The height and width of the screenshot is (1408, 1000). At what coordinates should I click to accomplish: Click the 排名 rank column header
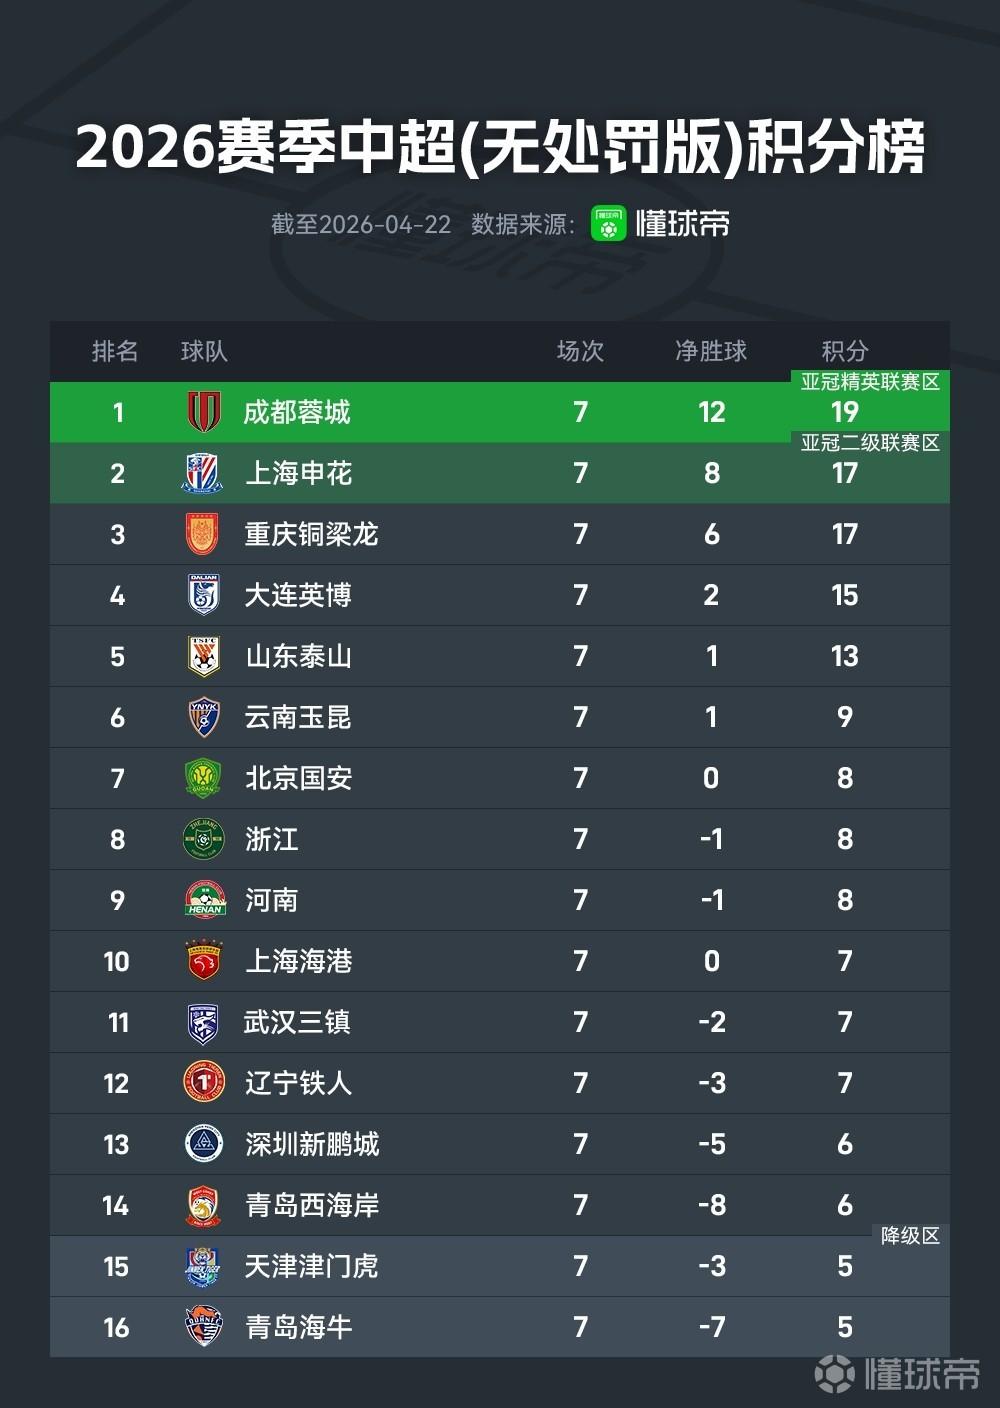pos(115,351)
